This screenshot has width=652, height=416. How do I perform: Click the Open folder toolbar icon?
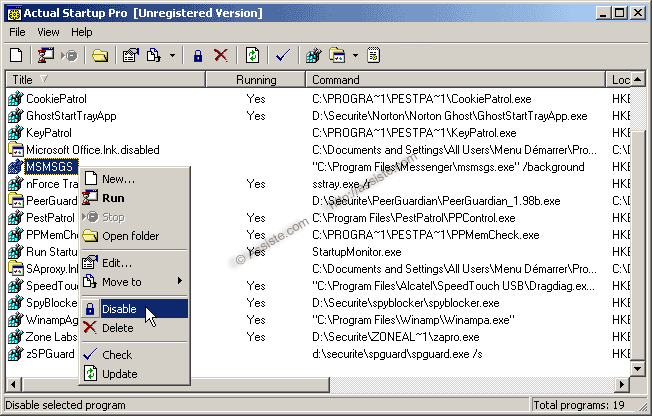click(100, 55)
